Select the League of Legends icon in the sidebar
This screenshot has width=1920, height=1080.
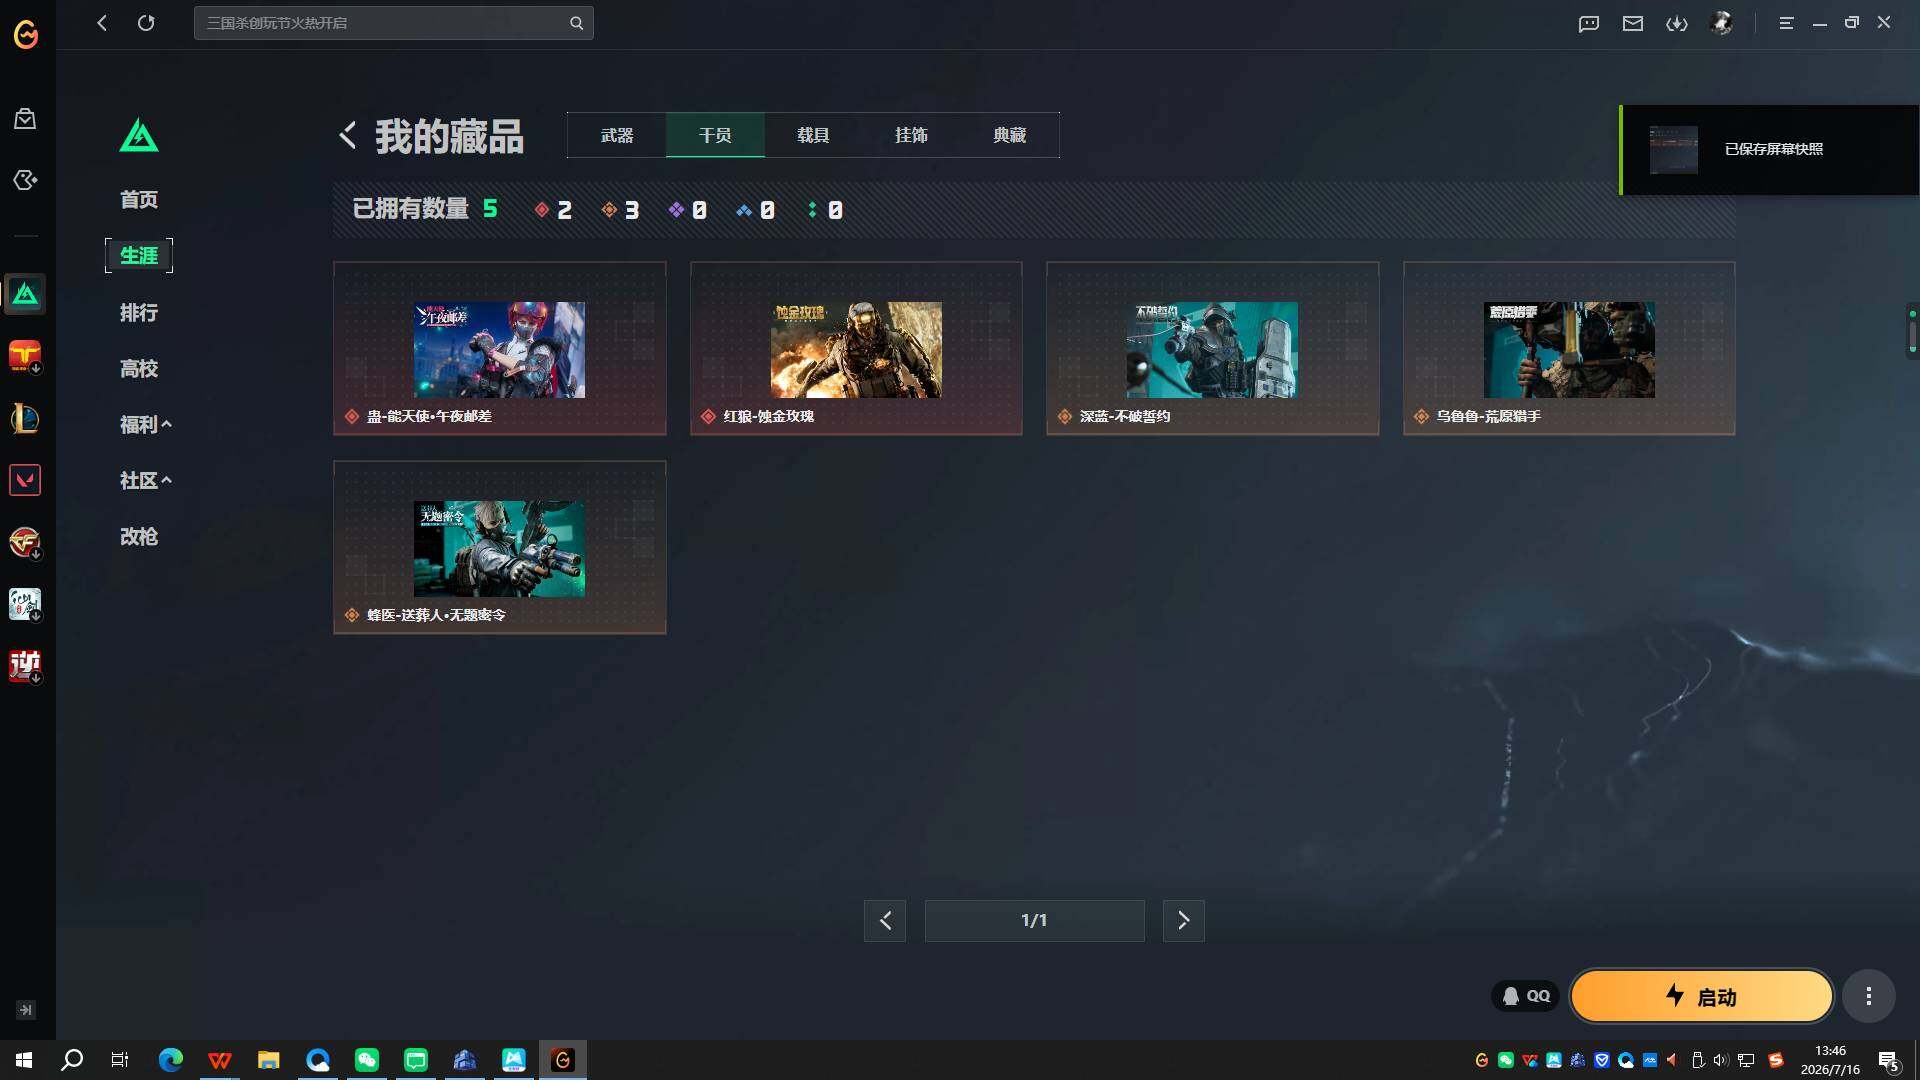(x=25, y=418)
